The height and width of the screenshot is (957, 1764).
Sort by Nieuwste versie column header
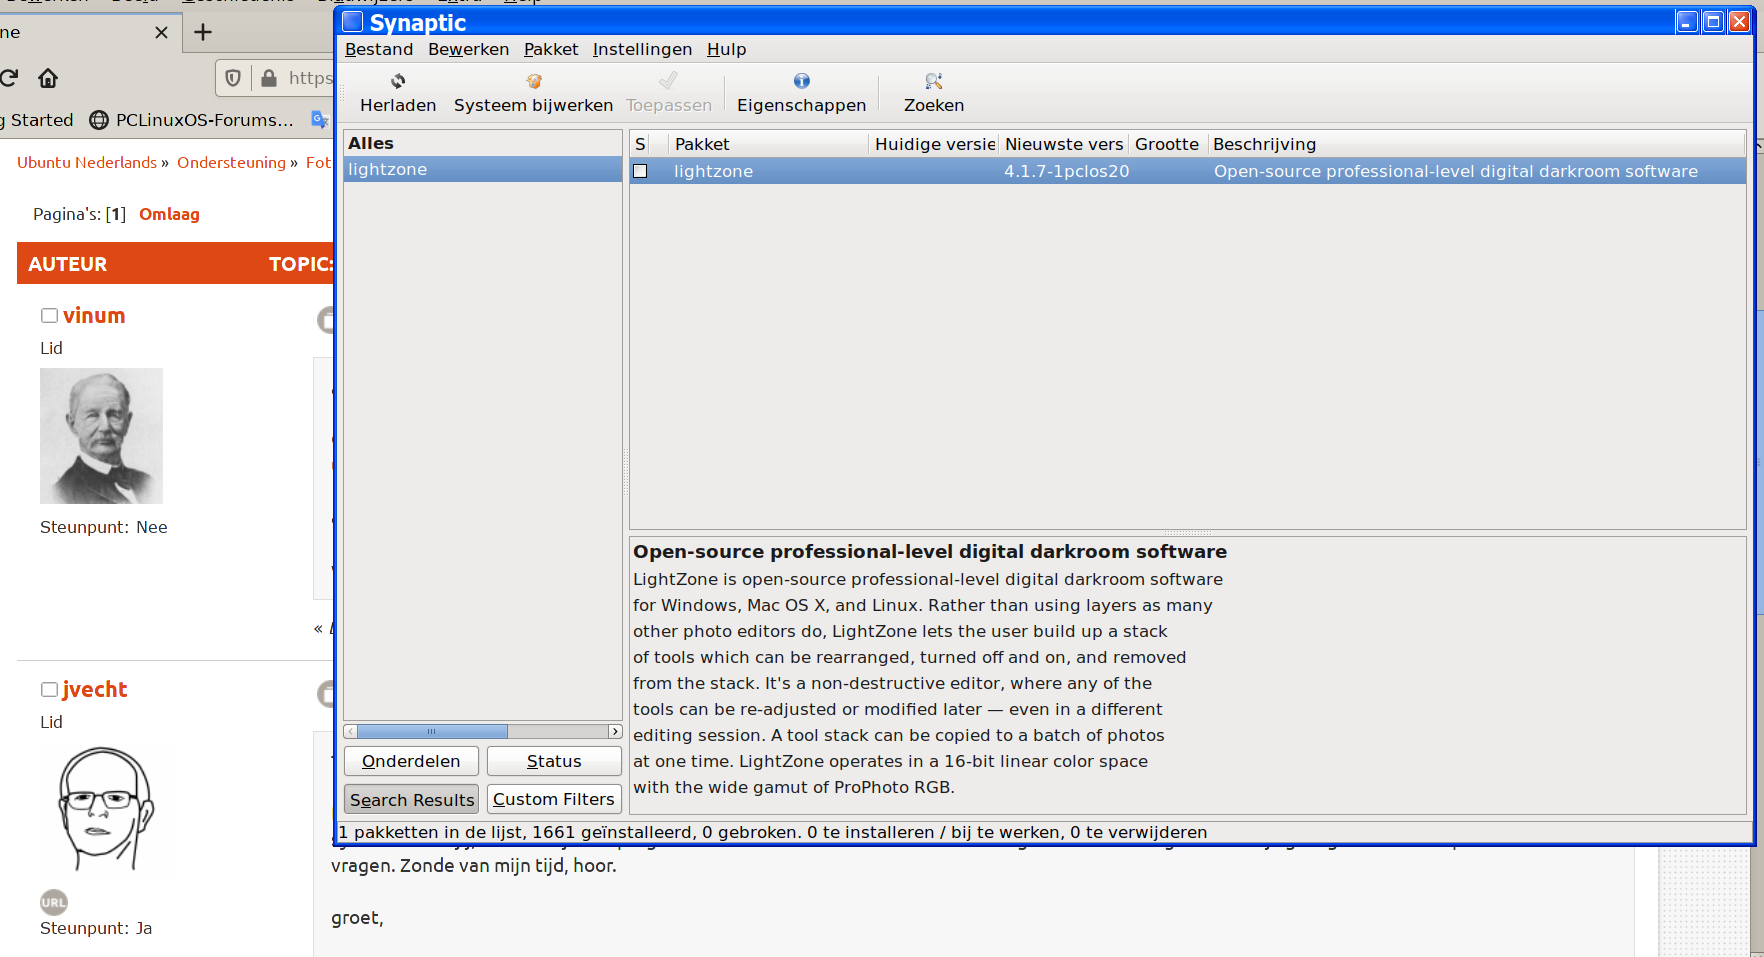(x=1064, y=144)
